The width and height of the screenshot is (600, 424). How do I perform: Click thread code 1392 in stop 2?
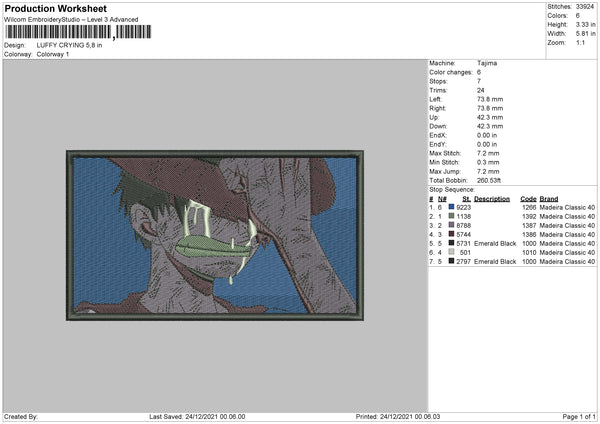529,217
